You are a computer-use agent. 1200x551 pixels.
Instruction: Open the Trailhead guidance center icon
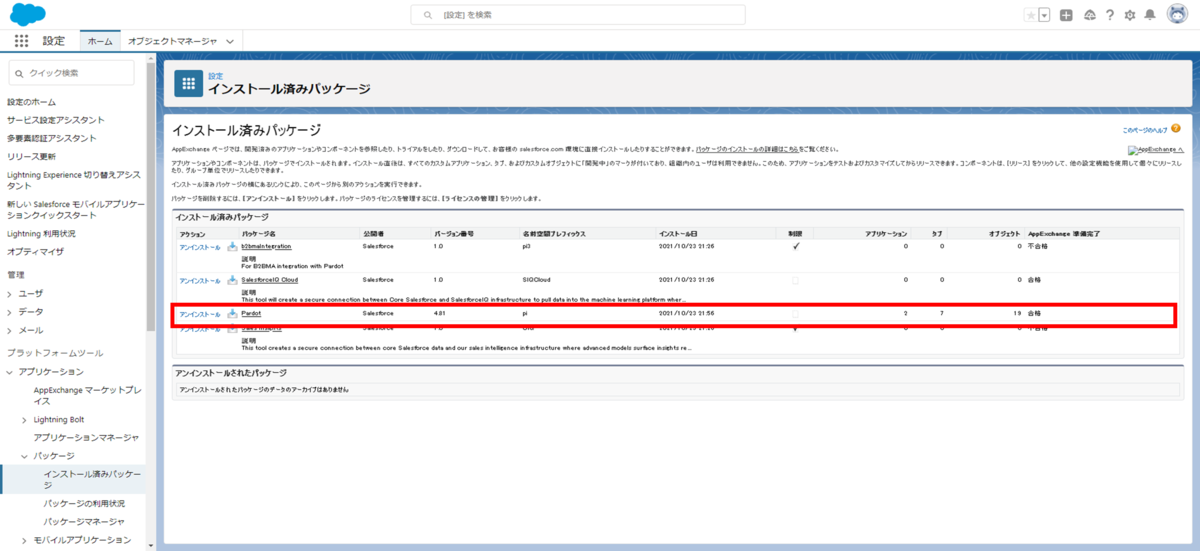pyautogui.click(x=1089, y=15)
